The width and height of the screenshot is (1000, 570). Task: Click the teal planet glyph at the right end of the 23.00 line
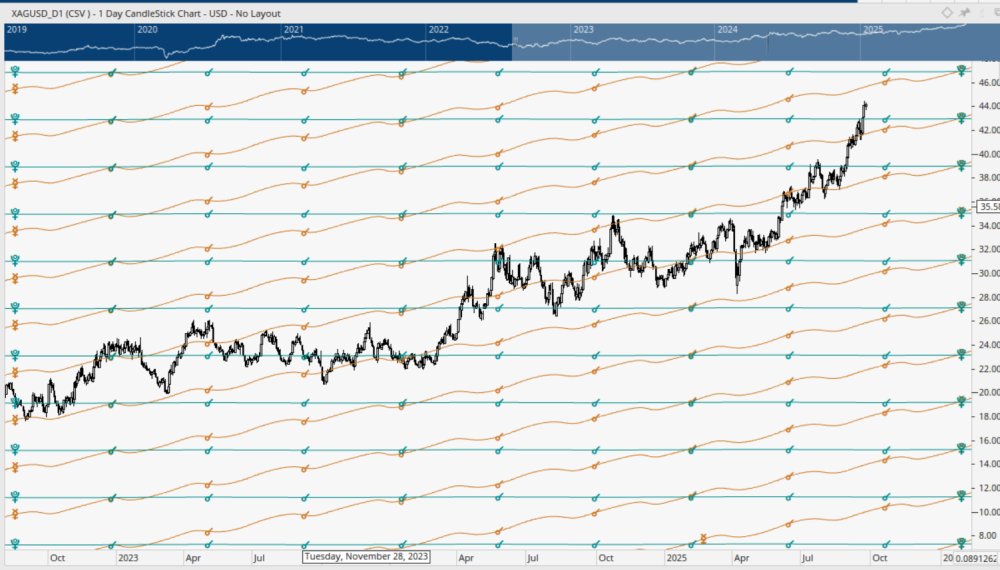961,354
